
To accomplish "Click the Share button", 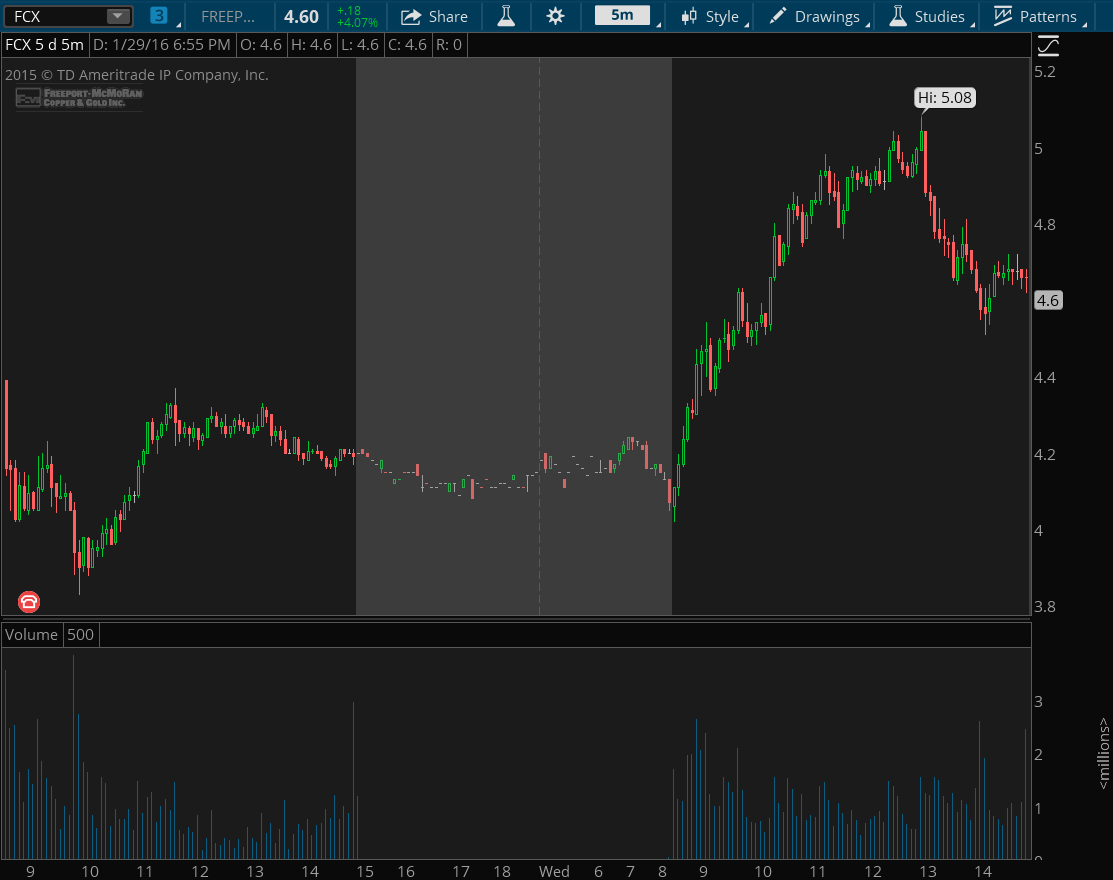I will coord(434,16).
